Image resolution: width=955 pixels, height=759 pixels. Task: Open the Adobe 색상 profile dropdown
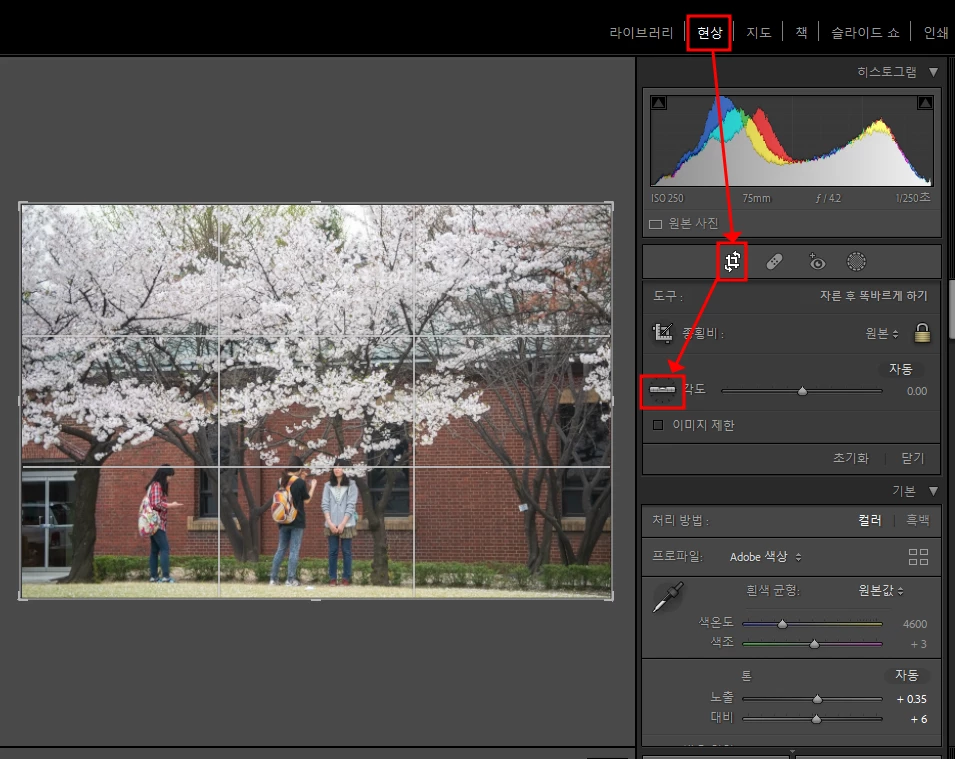(766, 557)
